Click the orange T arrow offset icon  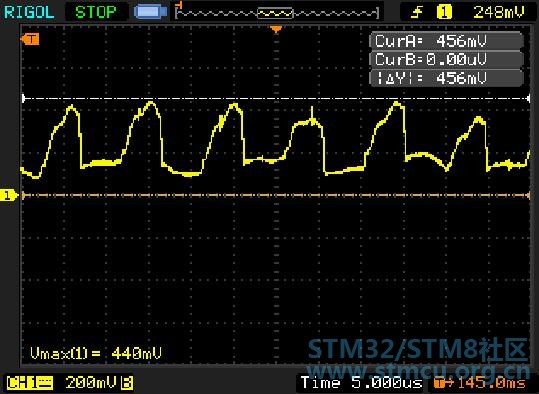tap(443, 383)
